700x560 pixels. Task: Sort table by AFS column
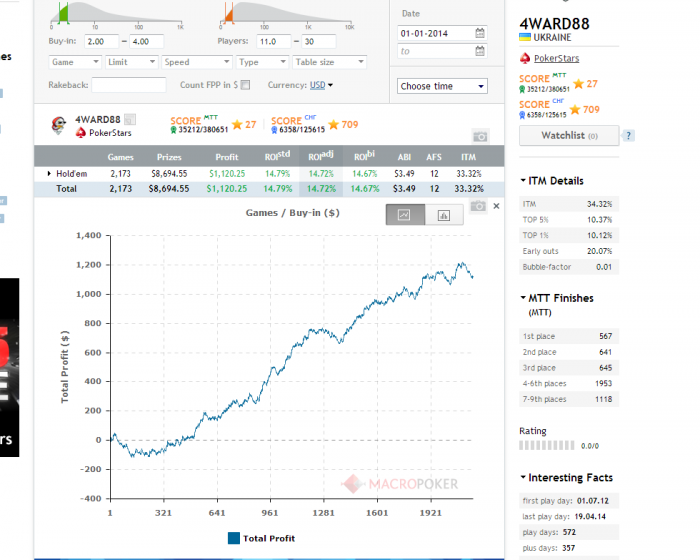[x=434, y=157]
